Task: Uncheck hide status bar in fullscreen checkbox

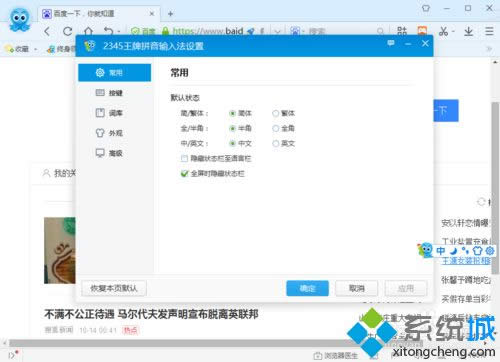Action: (x=184, y=174)
